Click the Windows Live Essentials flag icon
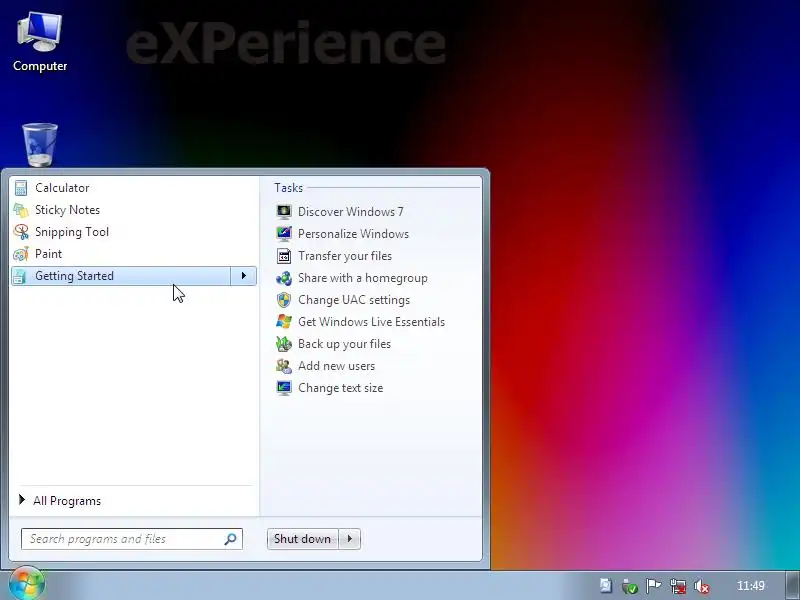The width and height of the screenshot is (800, 600). 284,322
